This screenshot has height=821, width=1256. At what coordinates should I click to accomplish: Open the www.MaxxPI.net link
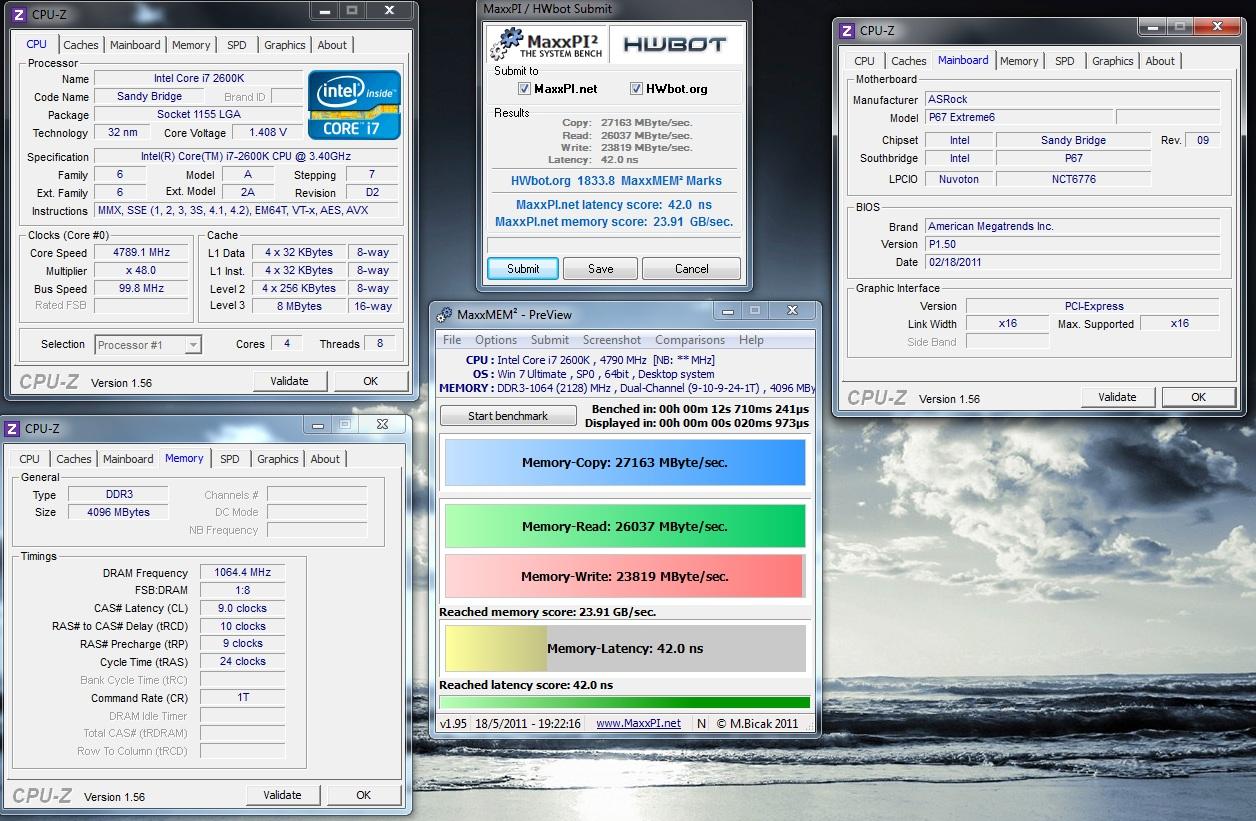click(638, 723)
